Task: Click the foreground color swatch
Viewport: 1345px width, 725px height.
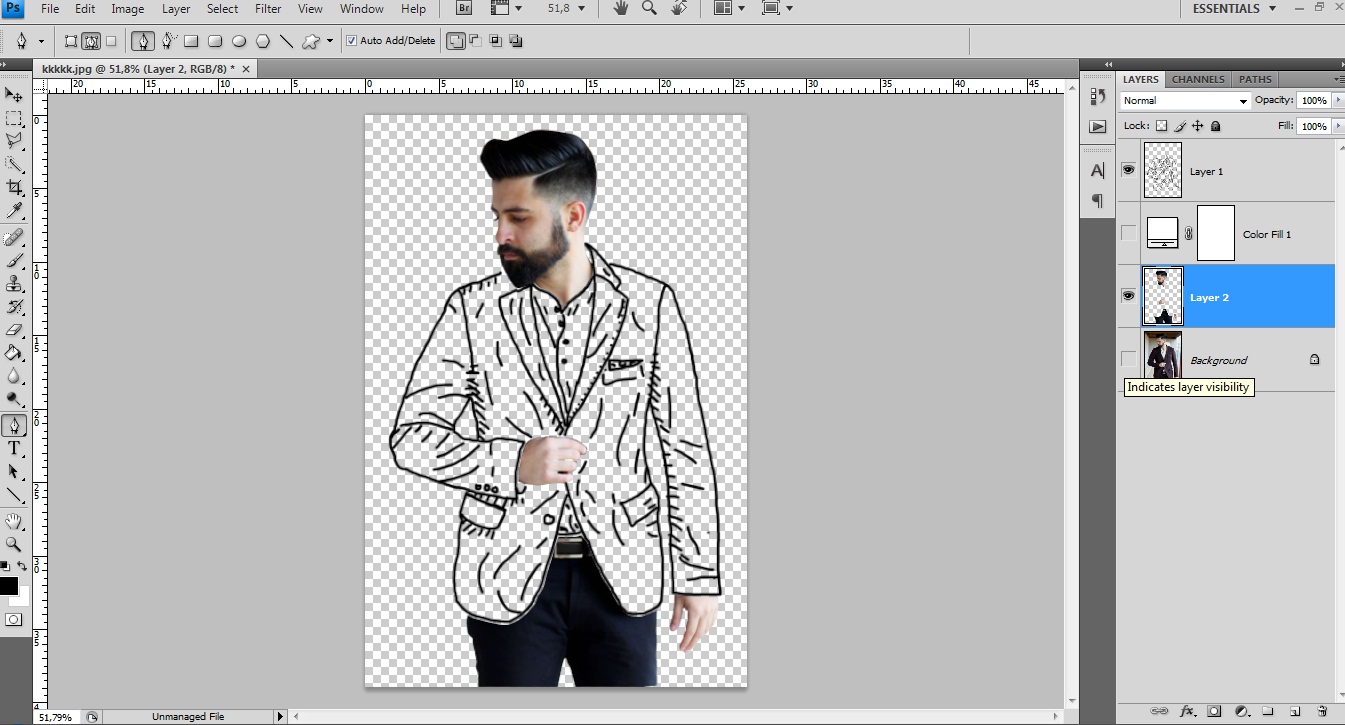Action: (8, 586)
